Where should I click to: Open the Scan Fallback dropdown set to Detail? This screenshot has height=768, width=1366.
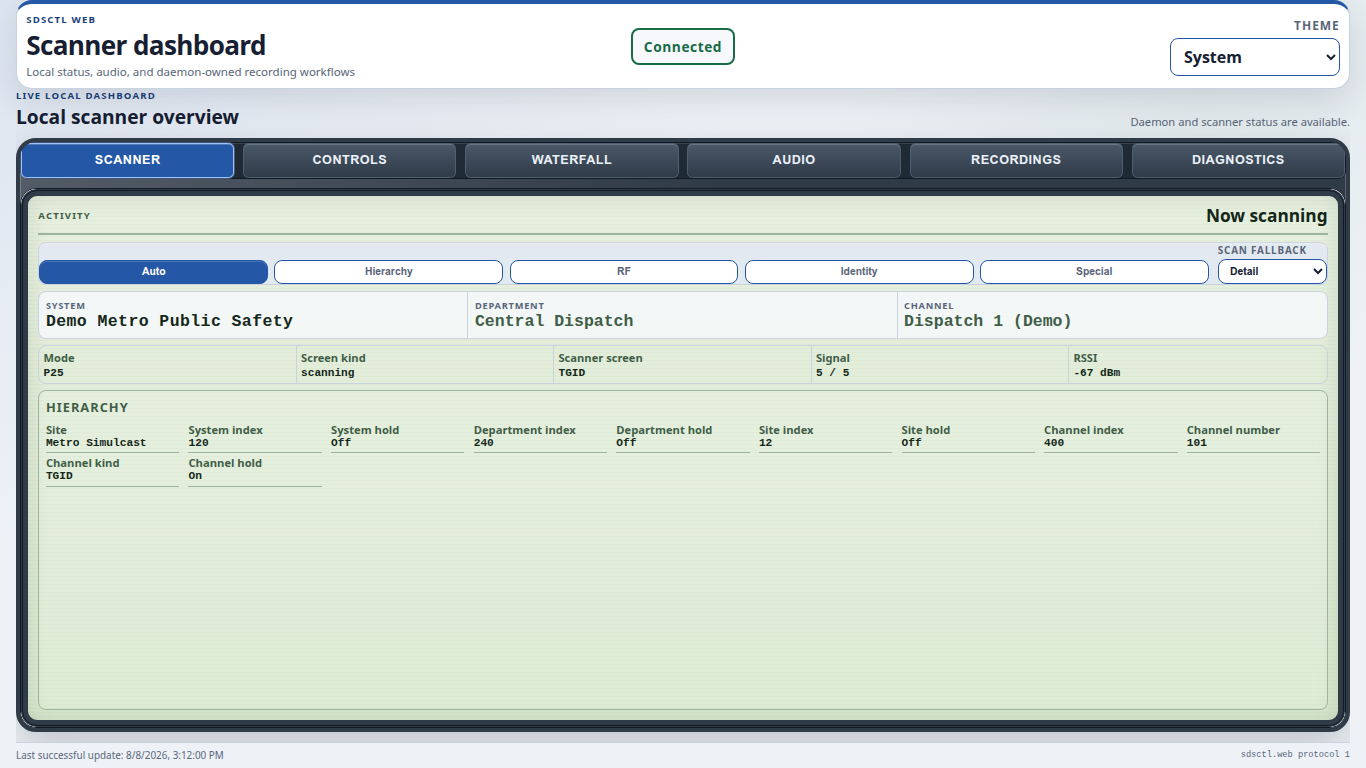pyautogui.click(x=1272, y=271)
